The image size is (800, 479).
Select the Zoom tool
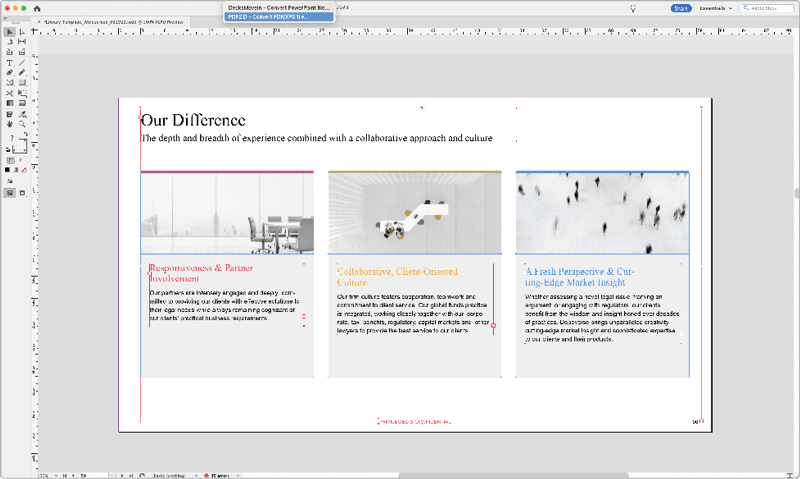(22, 124)
